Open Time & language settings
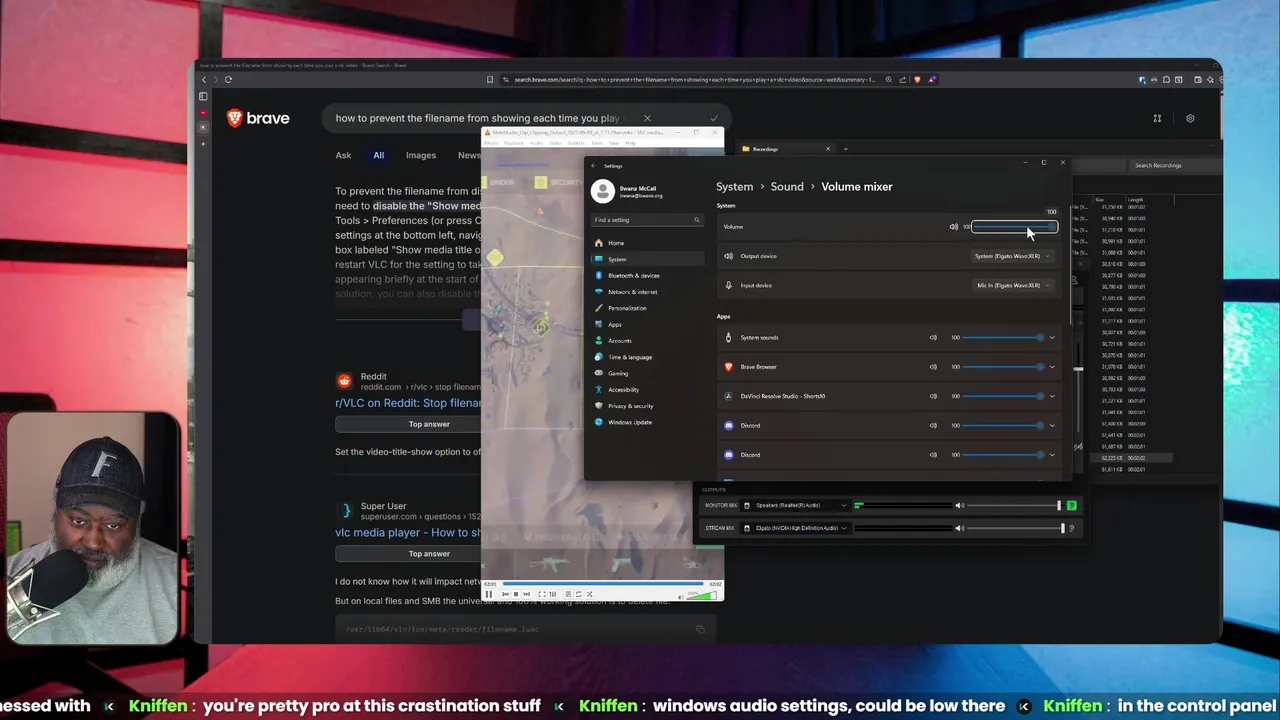The image size is (1280, 720). [646, 357]
